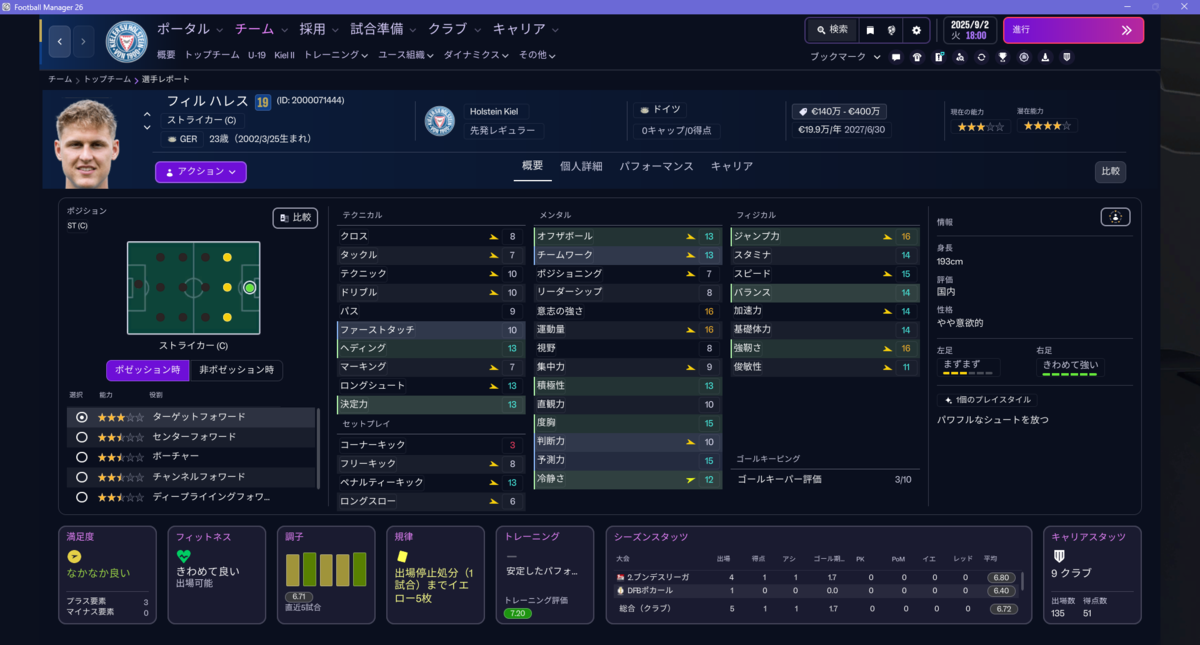
Task: Open the tactics board shortcut with notification
Action: 939,57
